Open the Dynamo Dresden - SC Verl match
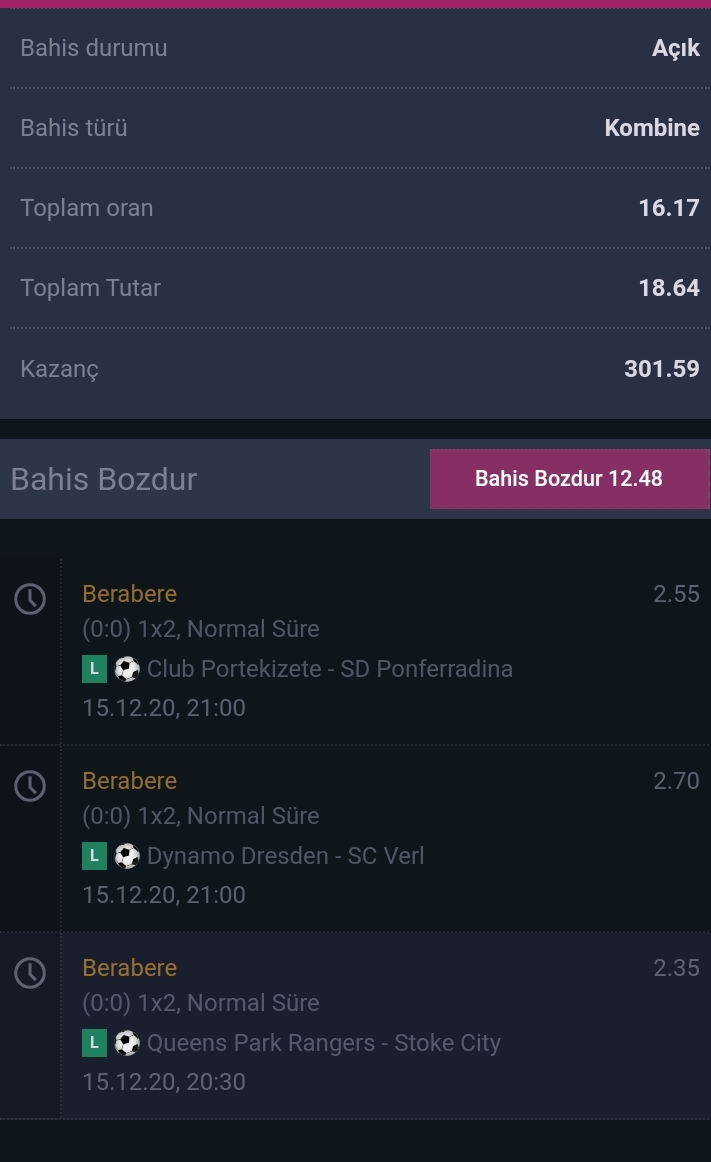This screenshot has width=711, height=1162. (285, 855)
